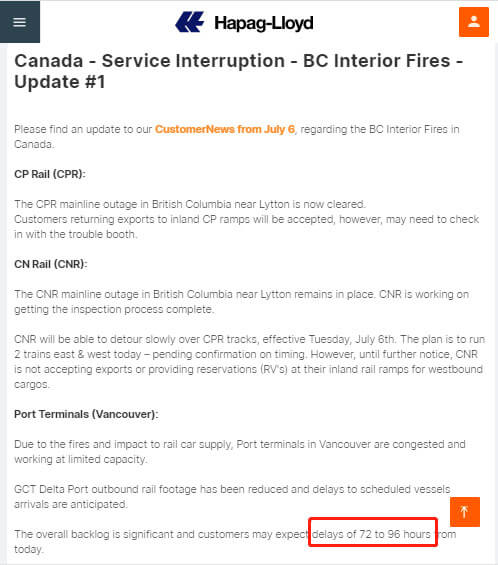Click the paragraph about CNR detour over CPR tracks
Viewport: 498px width, 565px height.
point(249,362)
